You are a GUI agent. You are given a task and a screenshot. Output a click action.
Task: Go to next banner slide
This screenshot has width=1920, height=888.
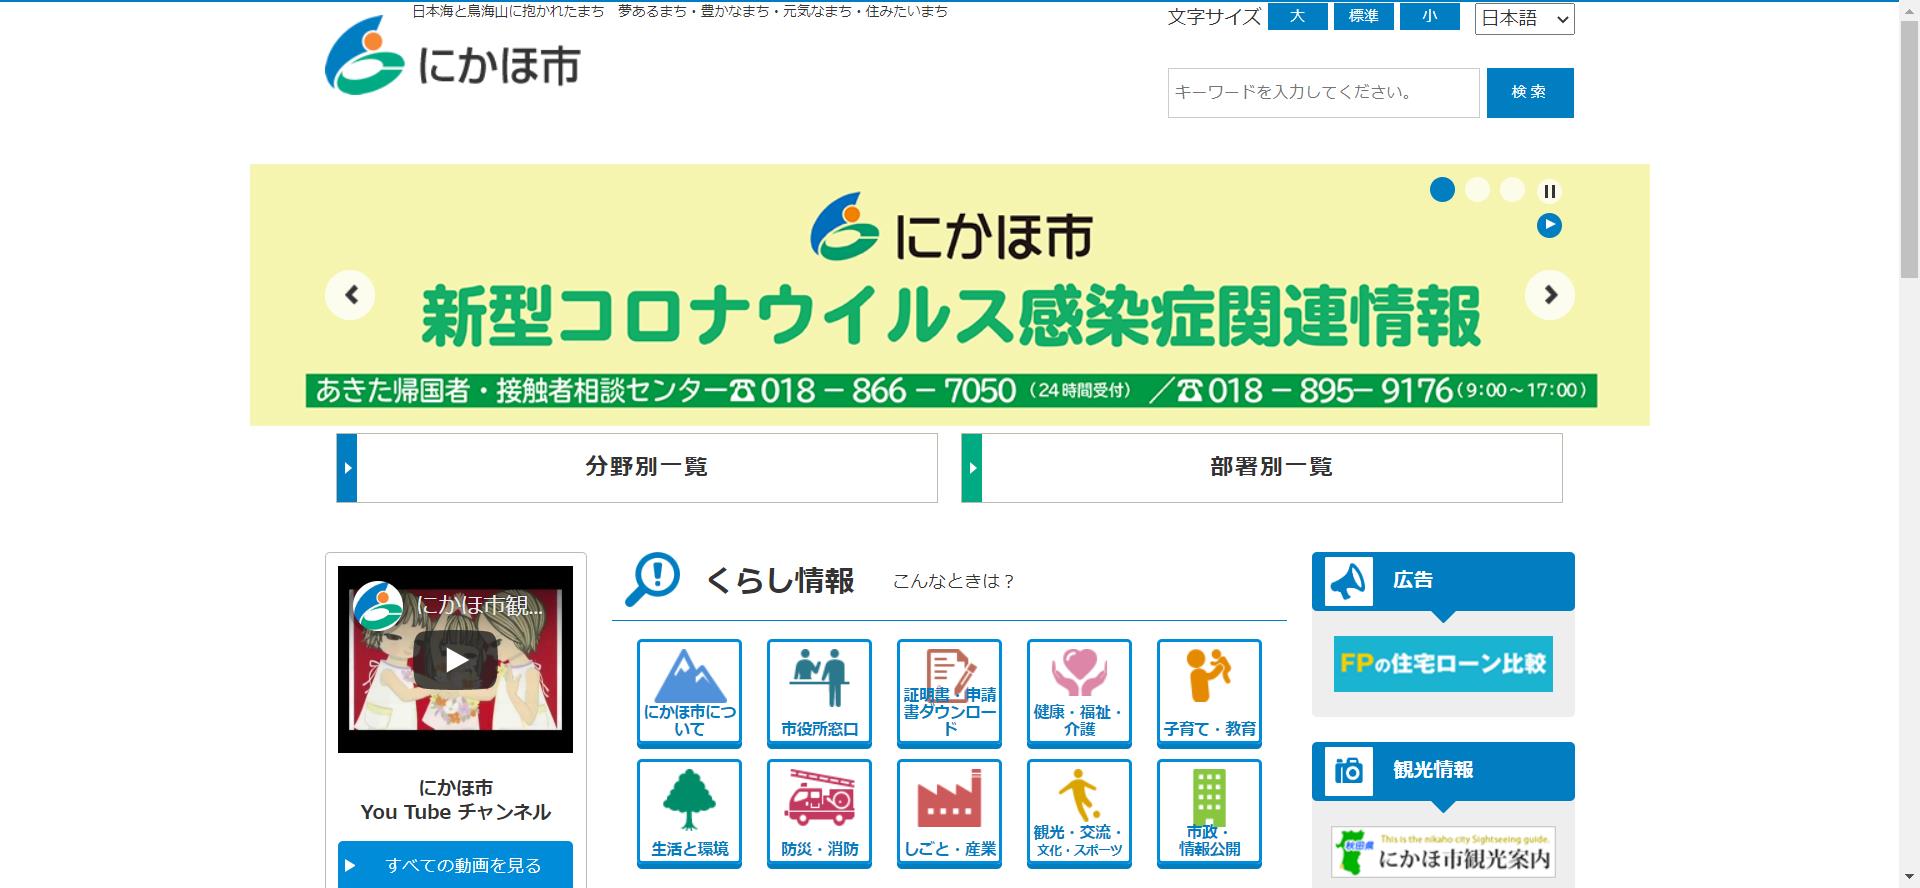point(1550,295)
